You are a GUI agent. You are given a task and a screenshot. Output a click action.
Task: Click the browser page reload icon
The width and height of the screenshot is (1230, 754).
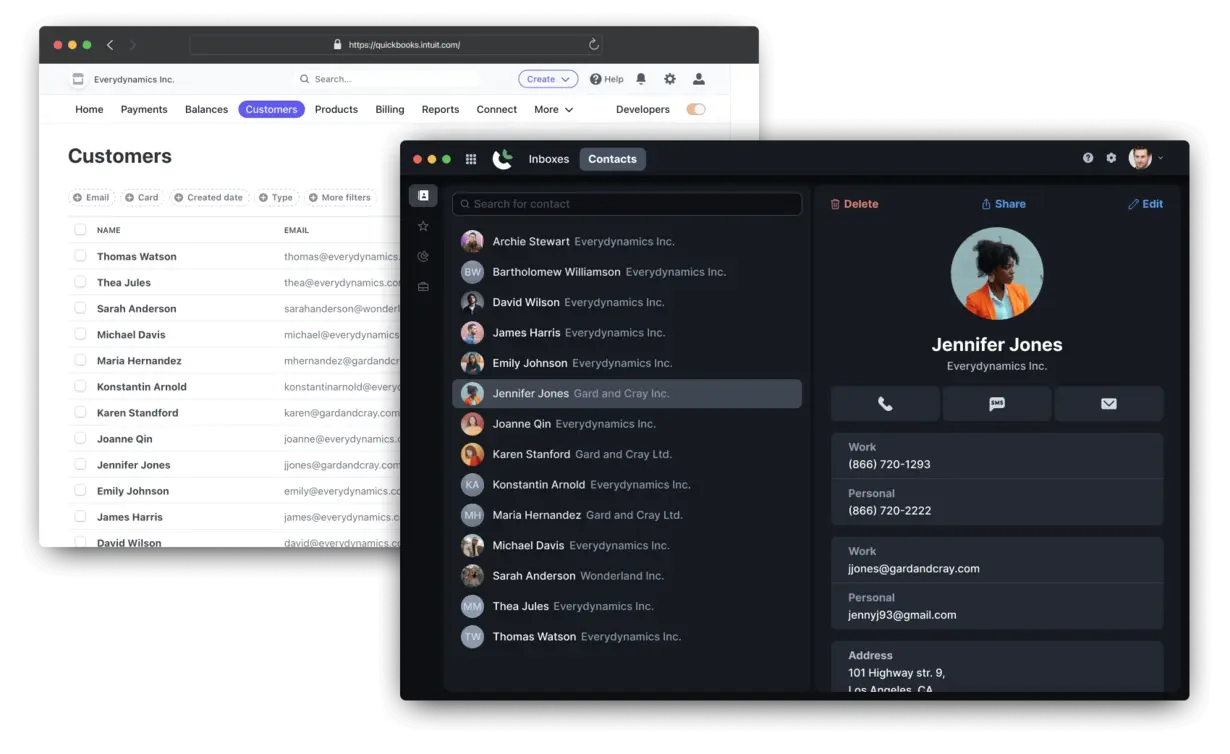point(593,45)
